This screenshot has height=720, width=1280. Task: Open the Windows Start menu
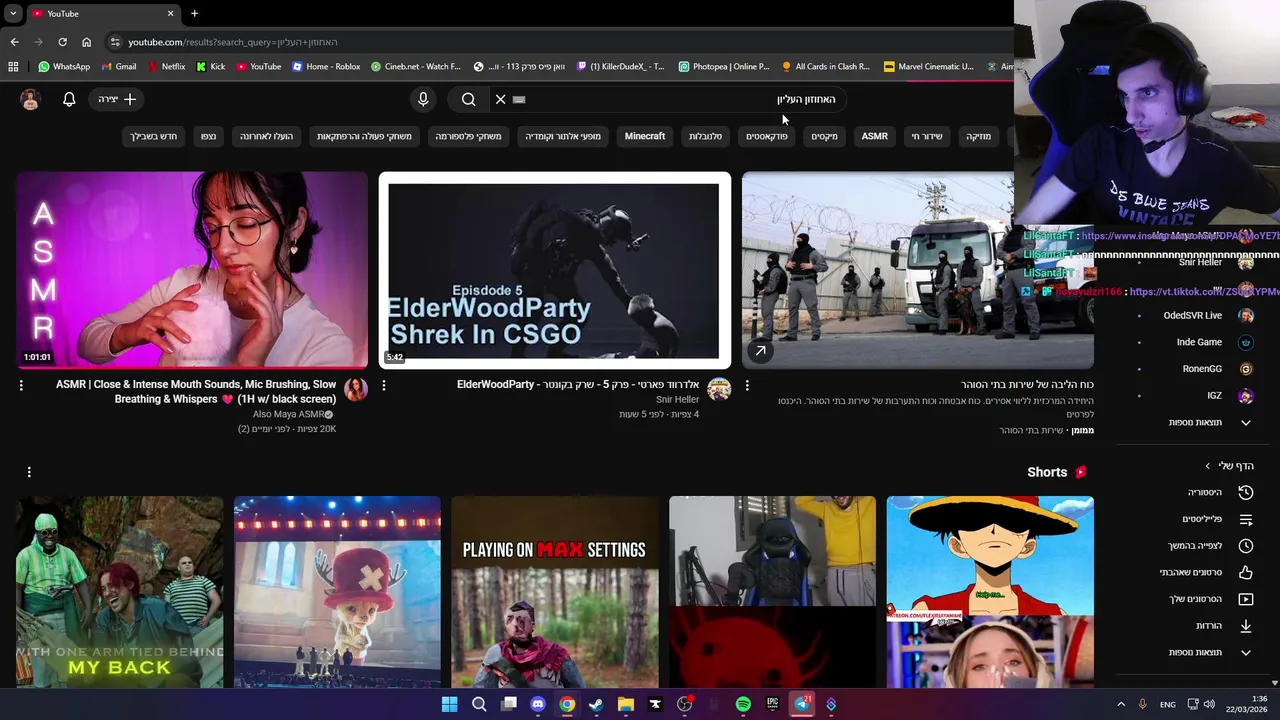tap(450, 705)
